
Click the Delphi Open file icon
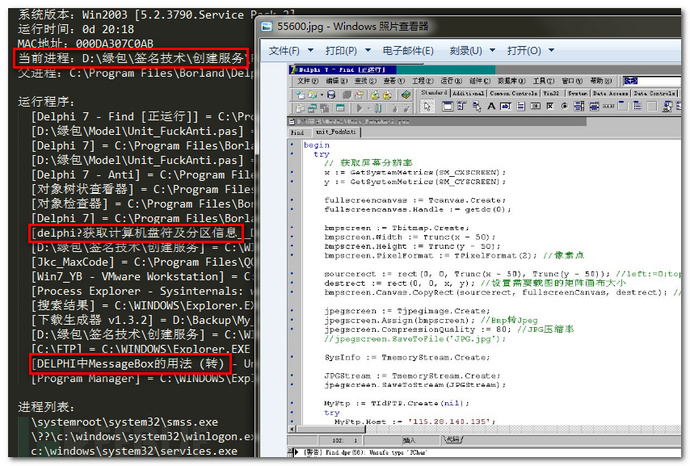pyautogui.click(x=312, y=95)
